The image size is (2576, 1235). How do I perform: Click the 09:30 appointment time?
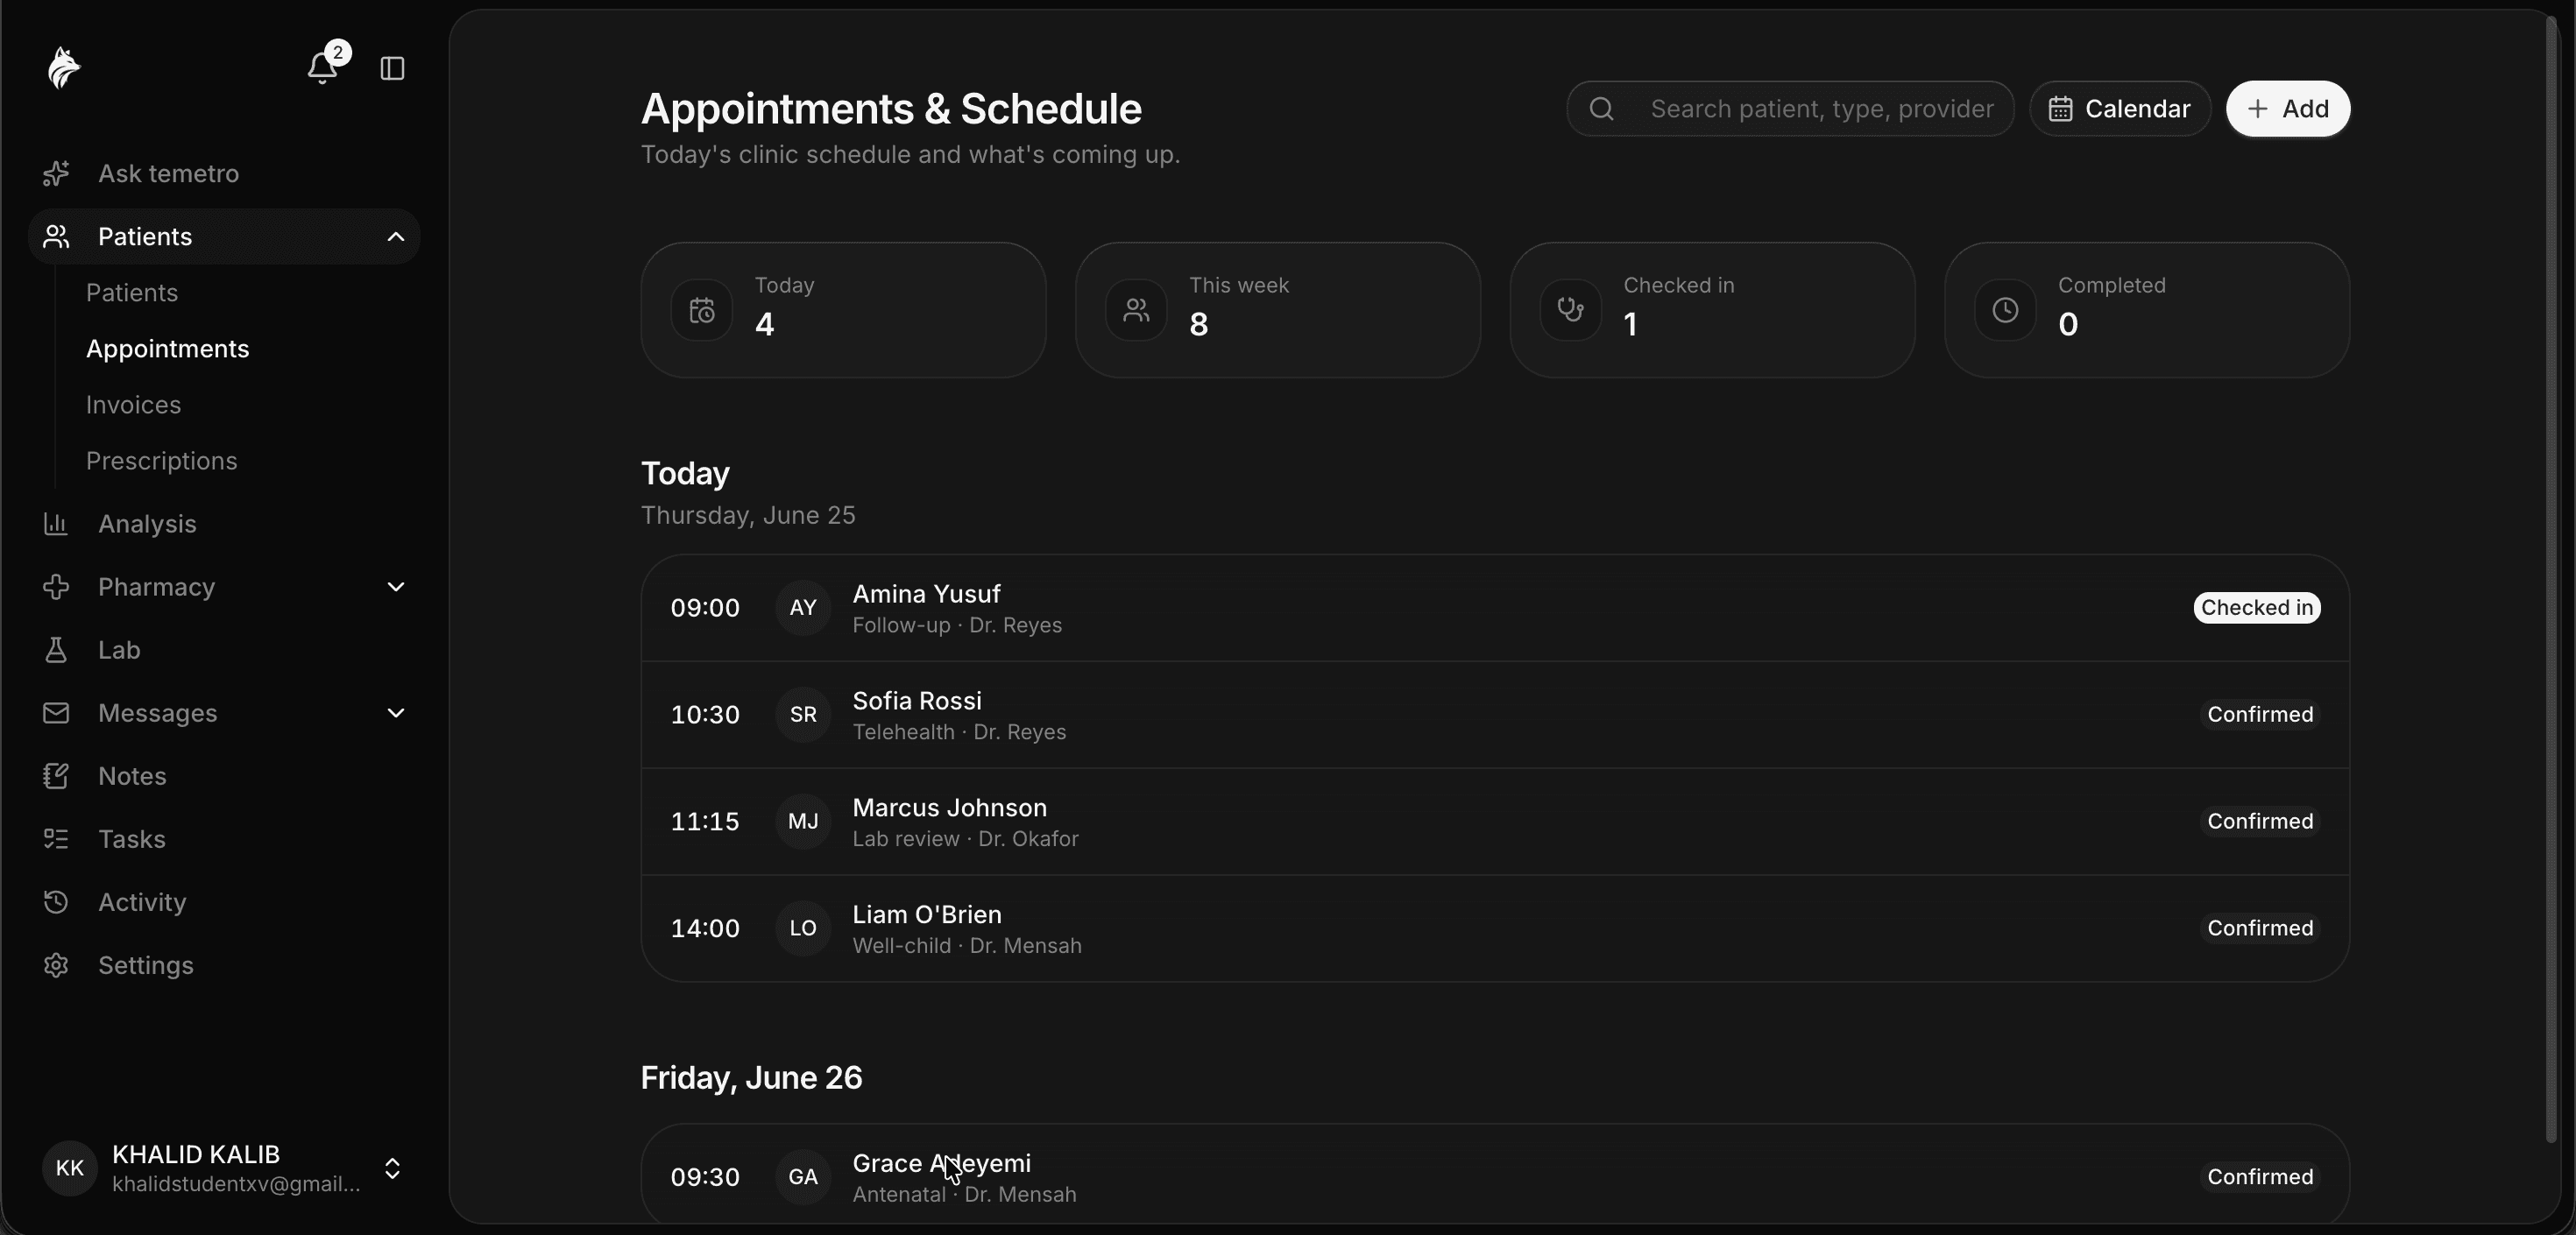[705, 1176]
